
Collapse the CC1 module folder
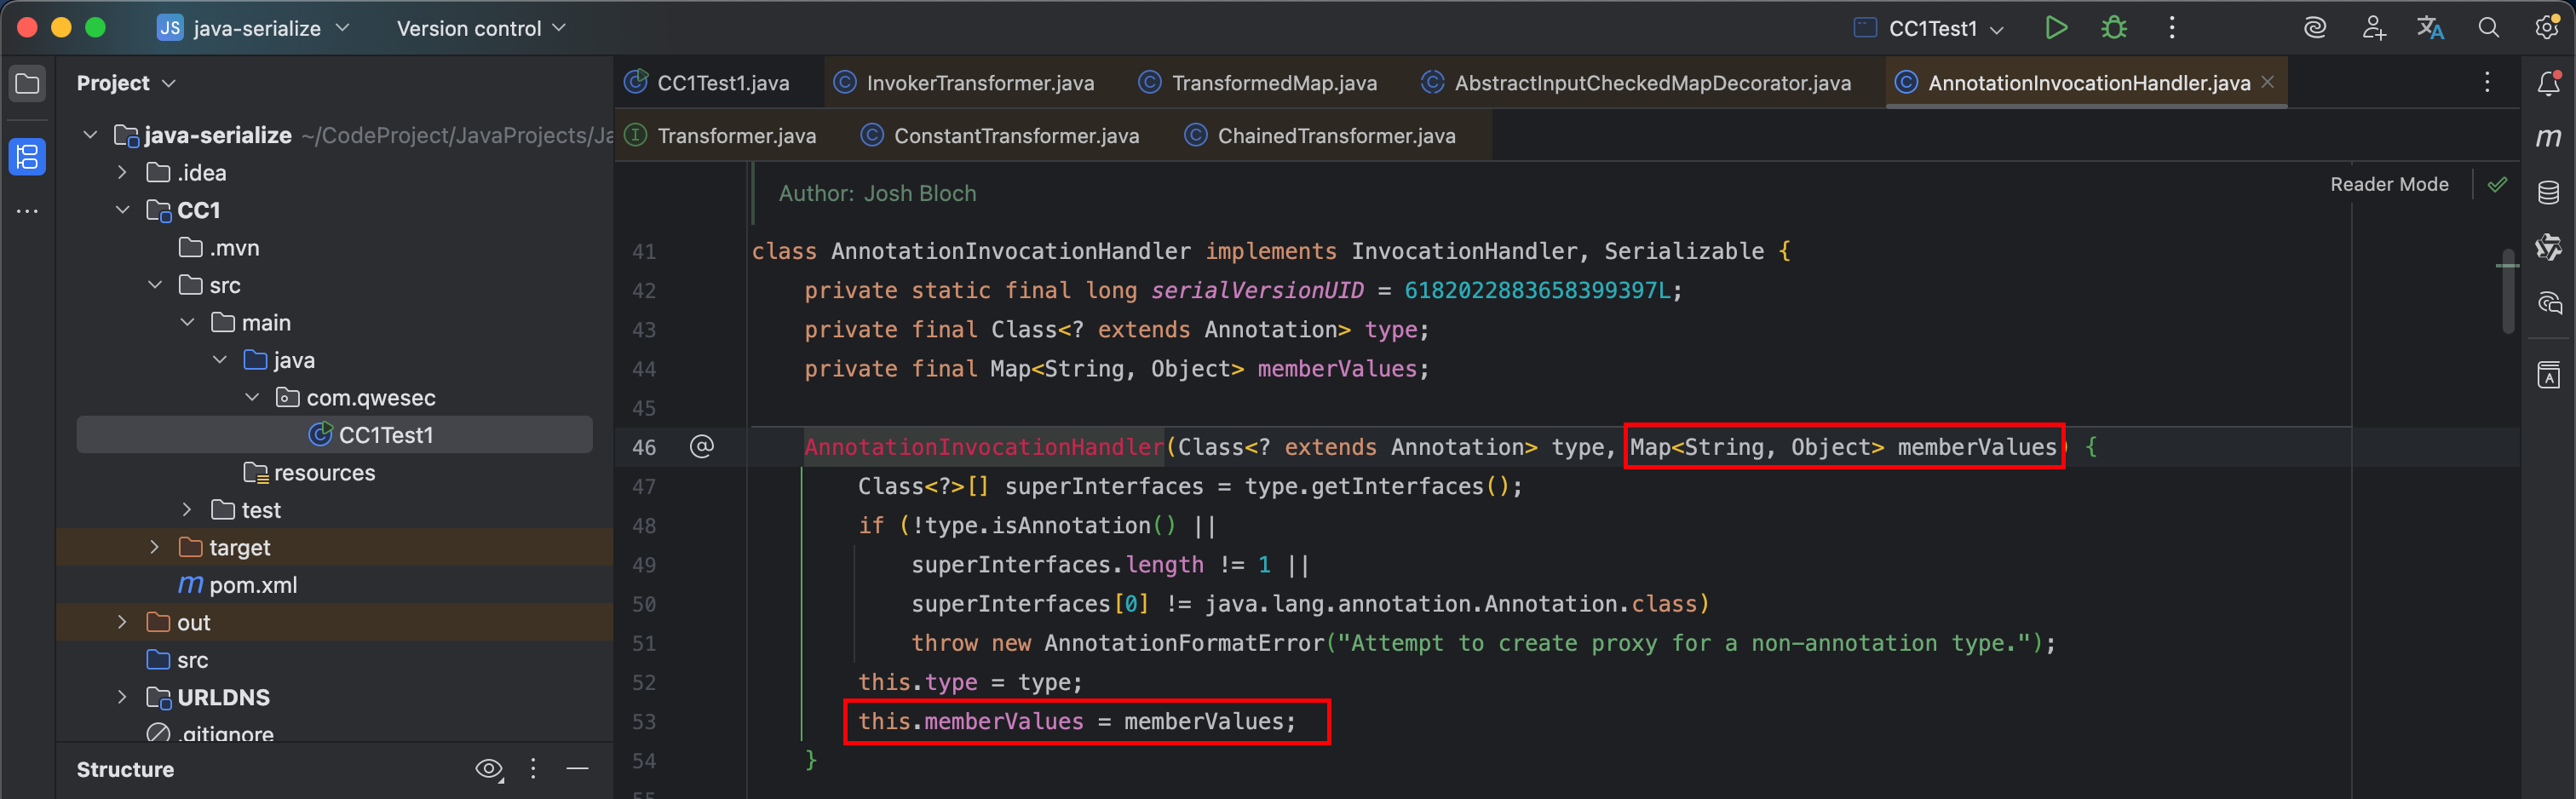pyautogui.click(x=122, y=210)
